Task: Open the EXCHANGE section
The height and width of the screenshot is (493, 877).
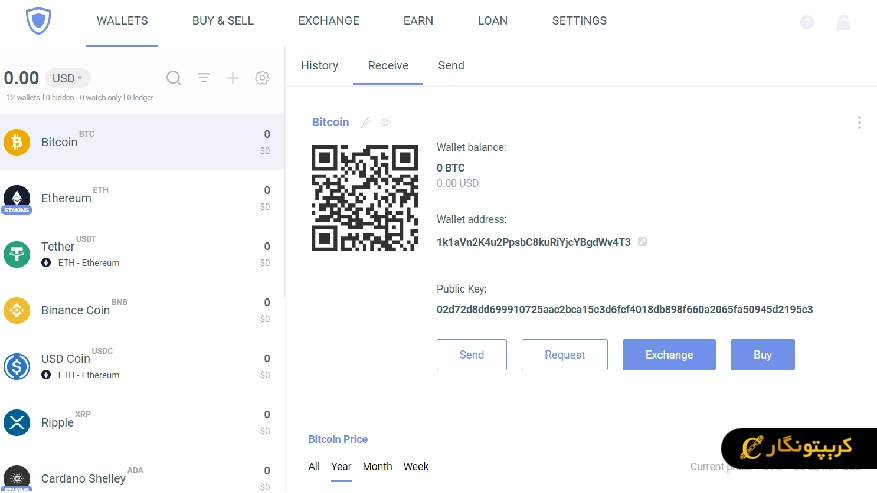Action: (x=328, y=21)
